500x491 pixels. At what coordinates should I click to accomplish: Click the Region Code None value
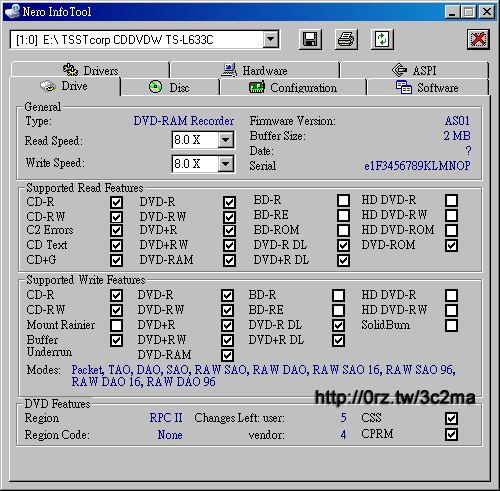tap(170, 435)
